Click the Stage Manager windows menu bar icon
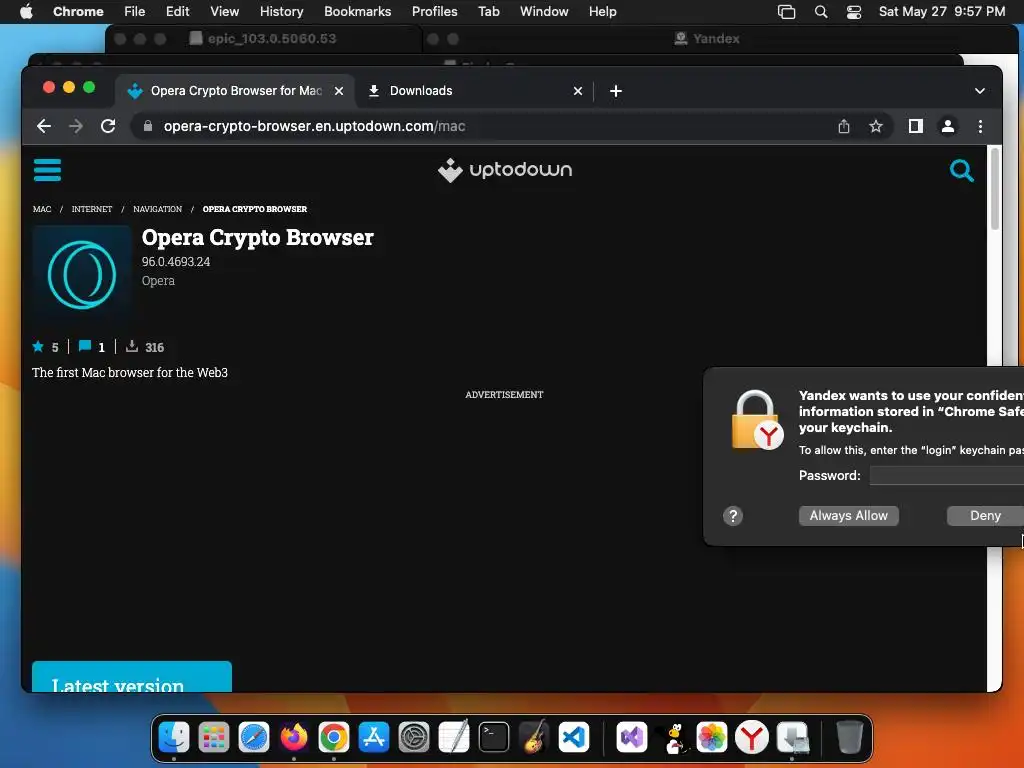Viewport: 1024px width, 768px height. click(x=786, y=12)
